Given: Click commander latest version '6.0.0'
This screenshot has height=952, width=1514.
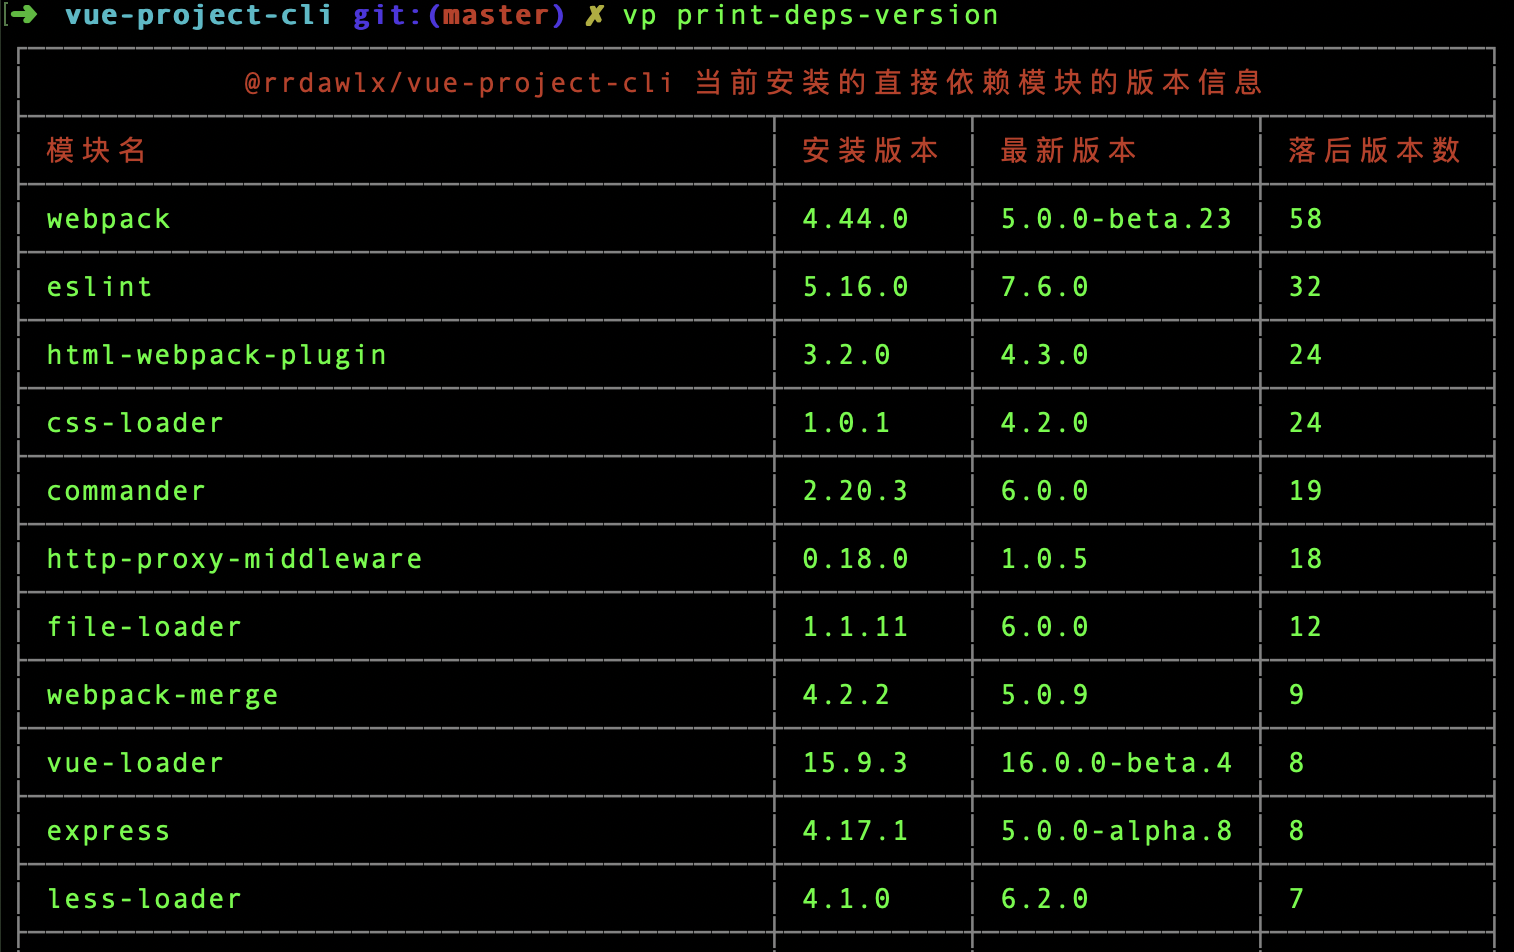Looking at the screenshot, I should pos(1045,491).
